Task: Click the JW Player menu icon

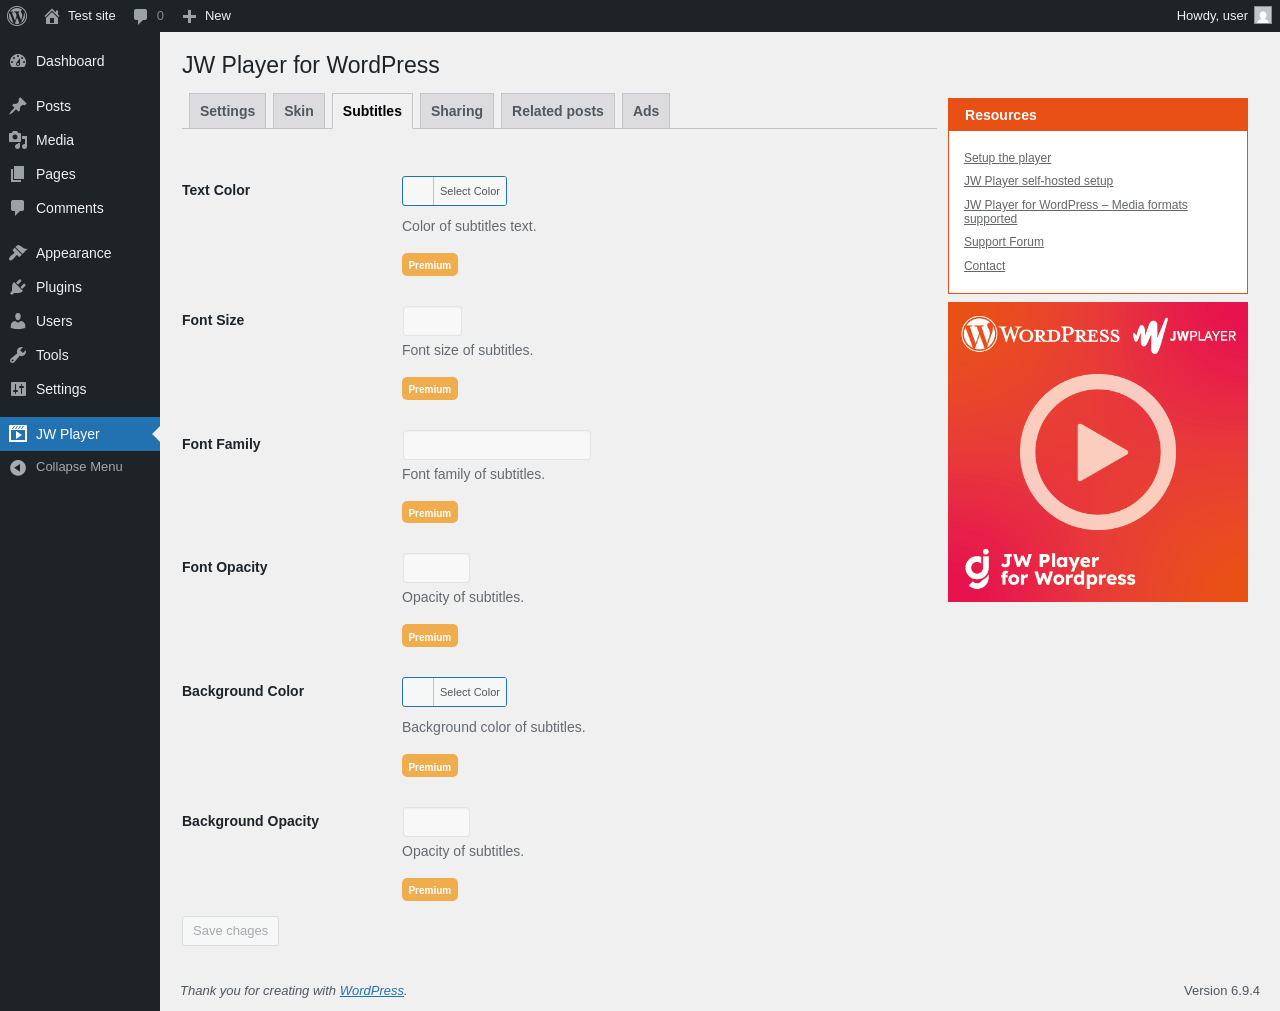Action: [x=18, y=434]
